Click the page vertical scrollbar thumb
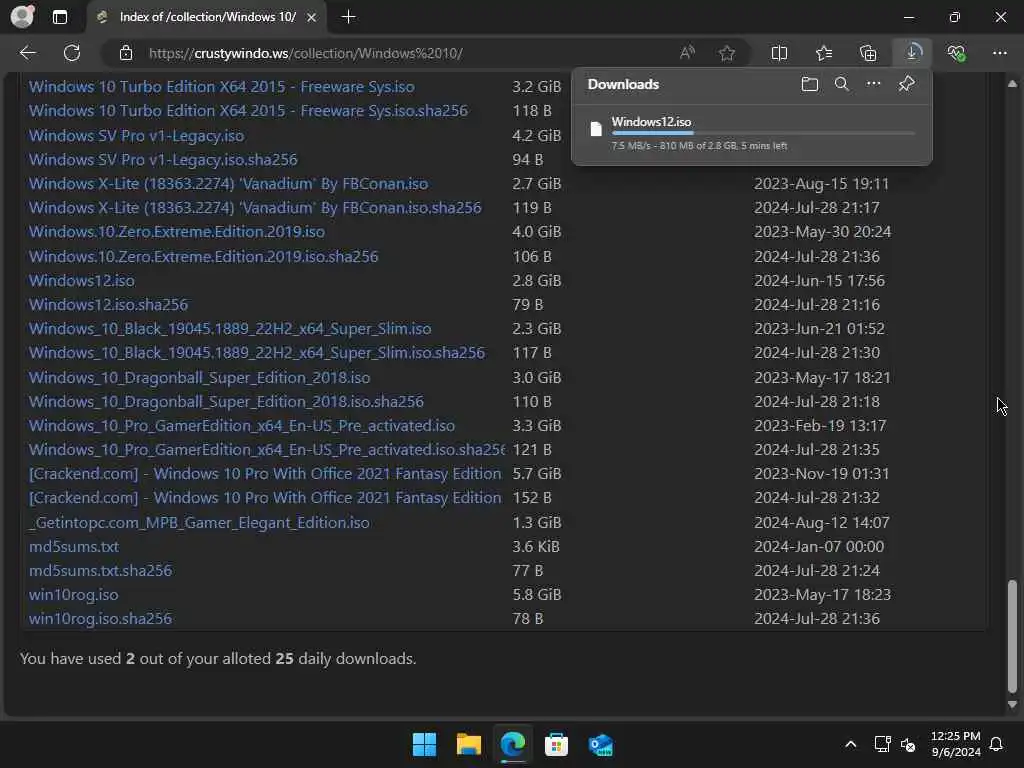Screen dimensions: 1024x768 tap(1012, 636)
